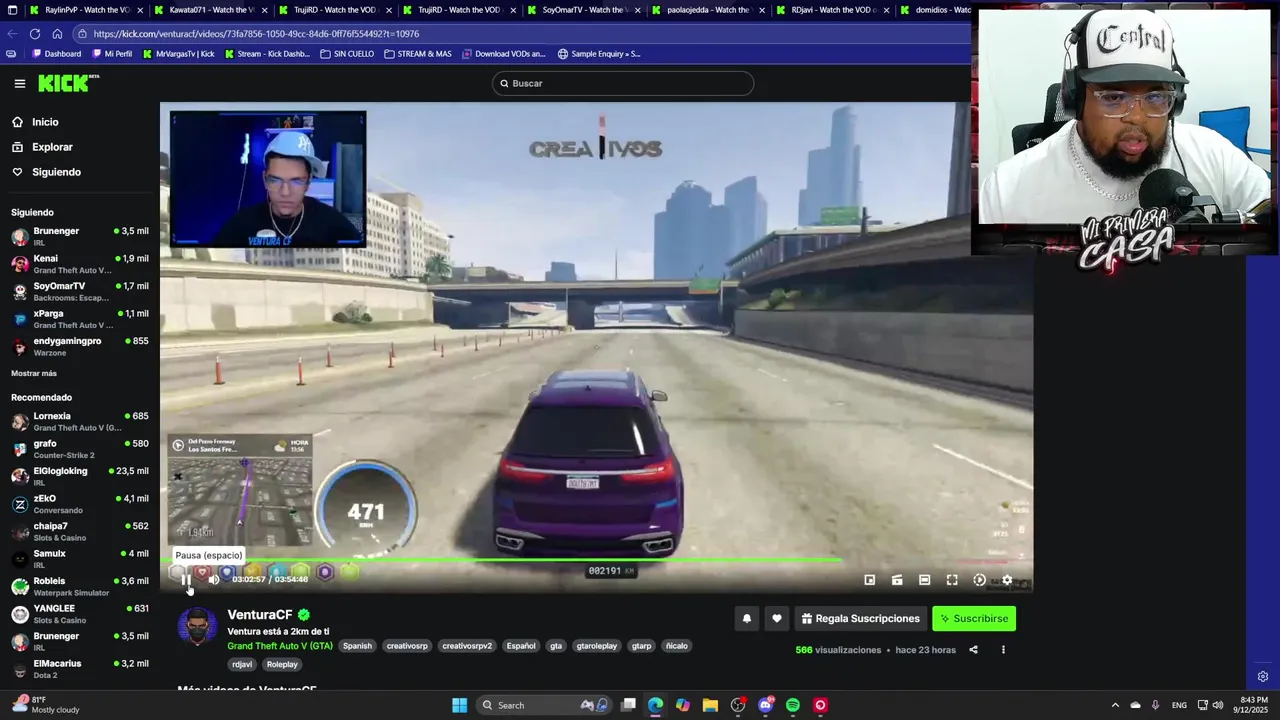Open xParga channel in the sidebar
1280x720 pixels.
tap(80, 319)
